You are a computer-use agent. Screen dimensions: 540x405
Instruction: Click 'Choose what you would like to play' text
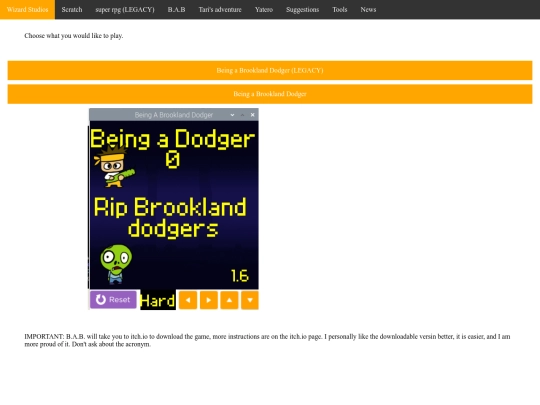click(x=74, y=36)
